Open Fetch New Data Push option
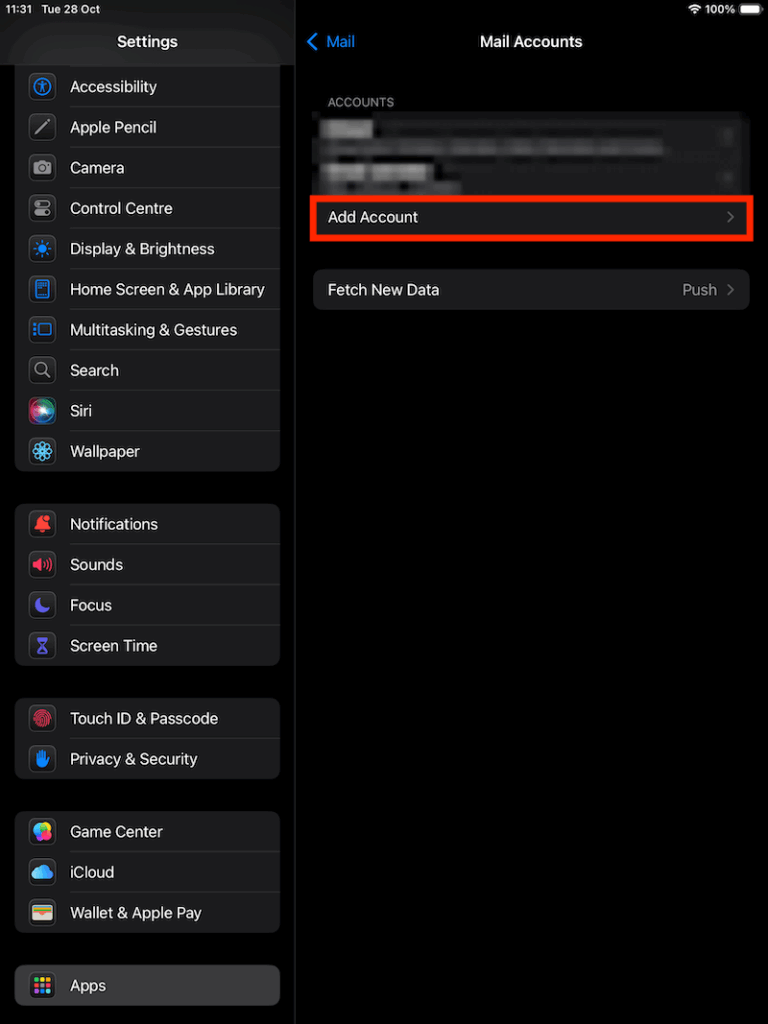Viewport: 768px width, 1024px height. 699,290
